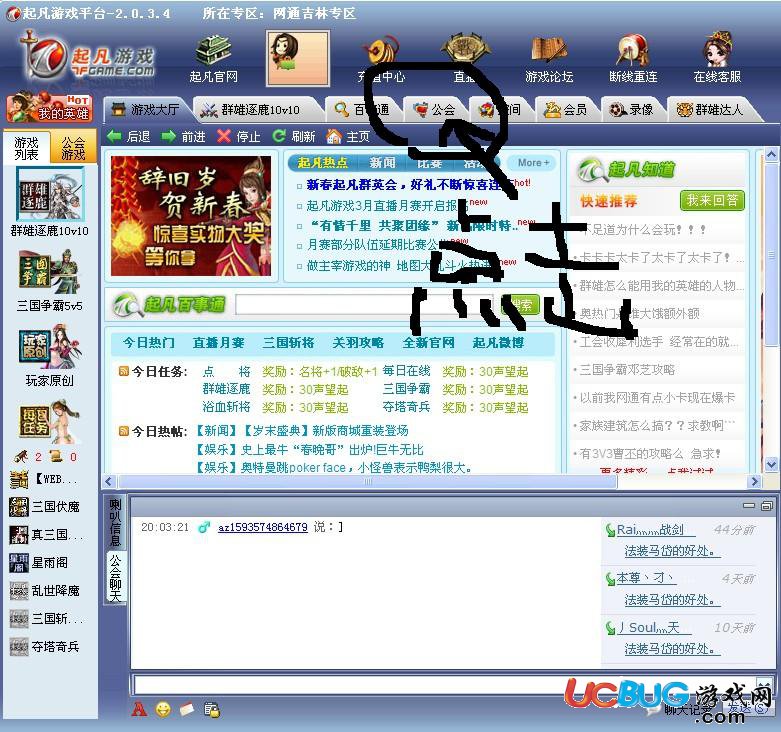Open the 直播月赛 link

pos(219,343)
